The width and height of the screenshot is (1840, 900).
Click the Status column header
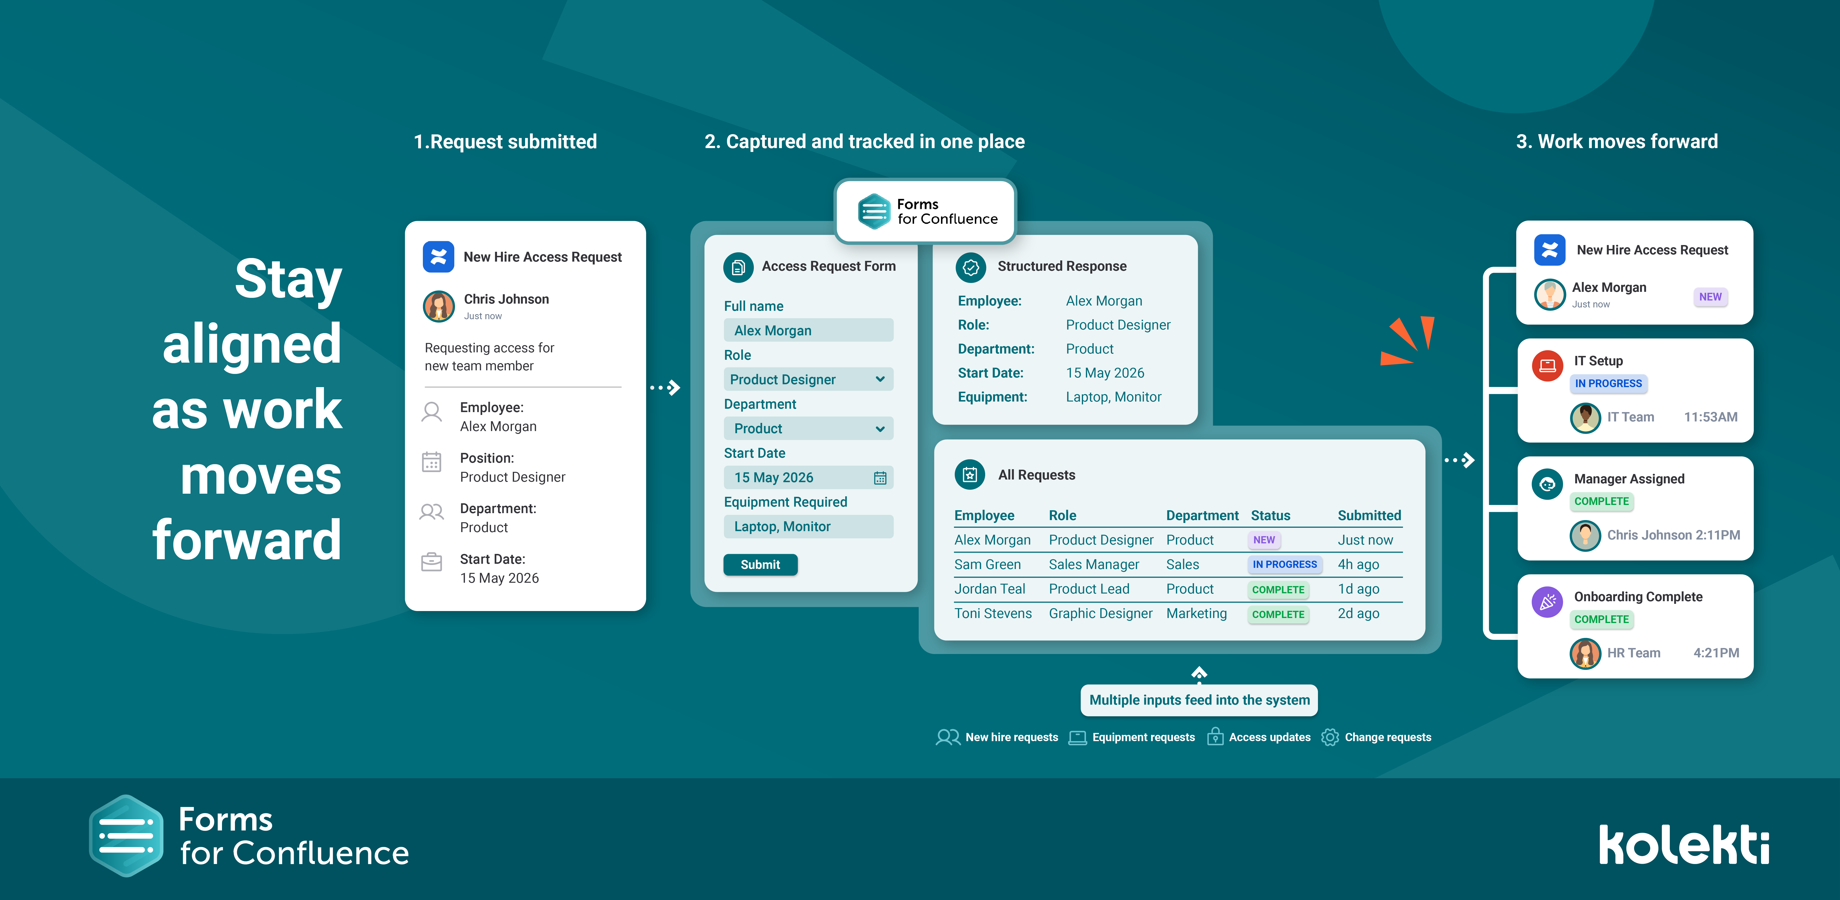[x=1270, y=515]
